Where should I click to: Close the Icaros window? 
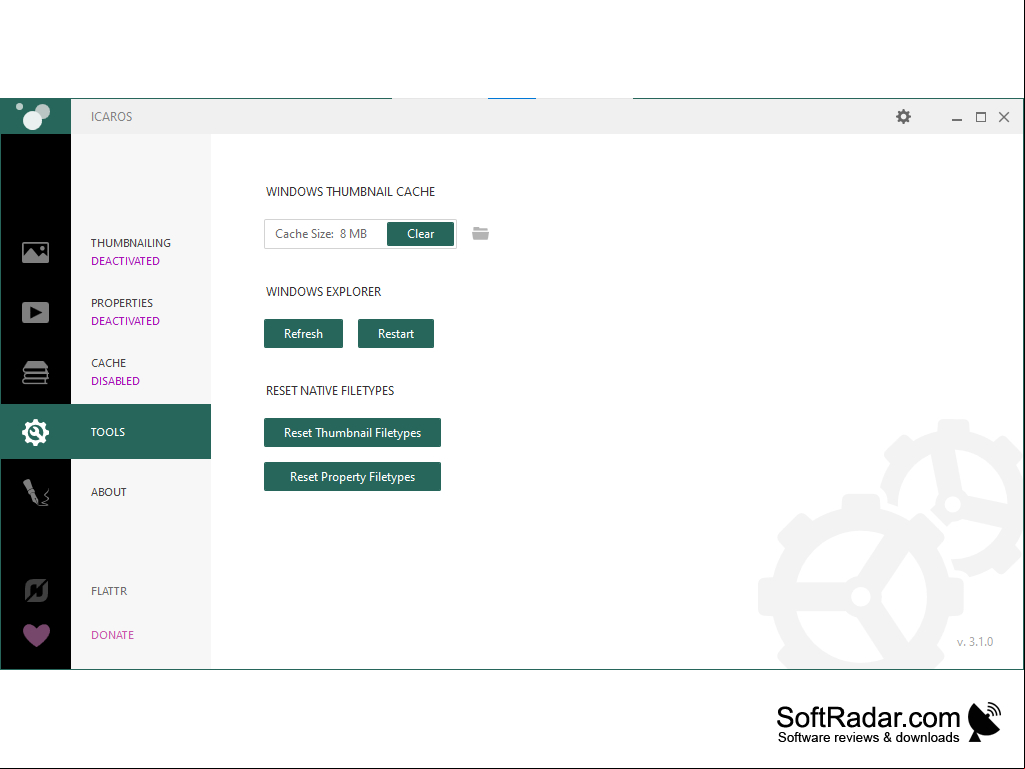pos(1004,117)
